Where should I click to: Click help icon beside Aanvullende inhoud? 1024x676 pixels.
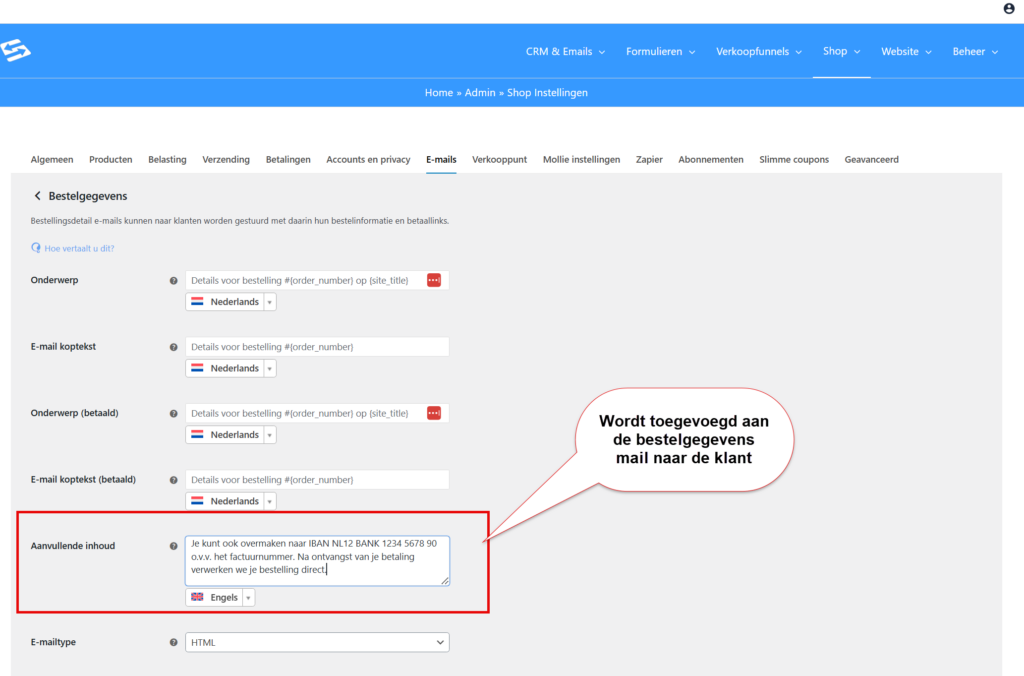[x=174, y=546]
